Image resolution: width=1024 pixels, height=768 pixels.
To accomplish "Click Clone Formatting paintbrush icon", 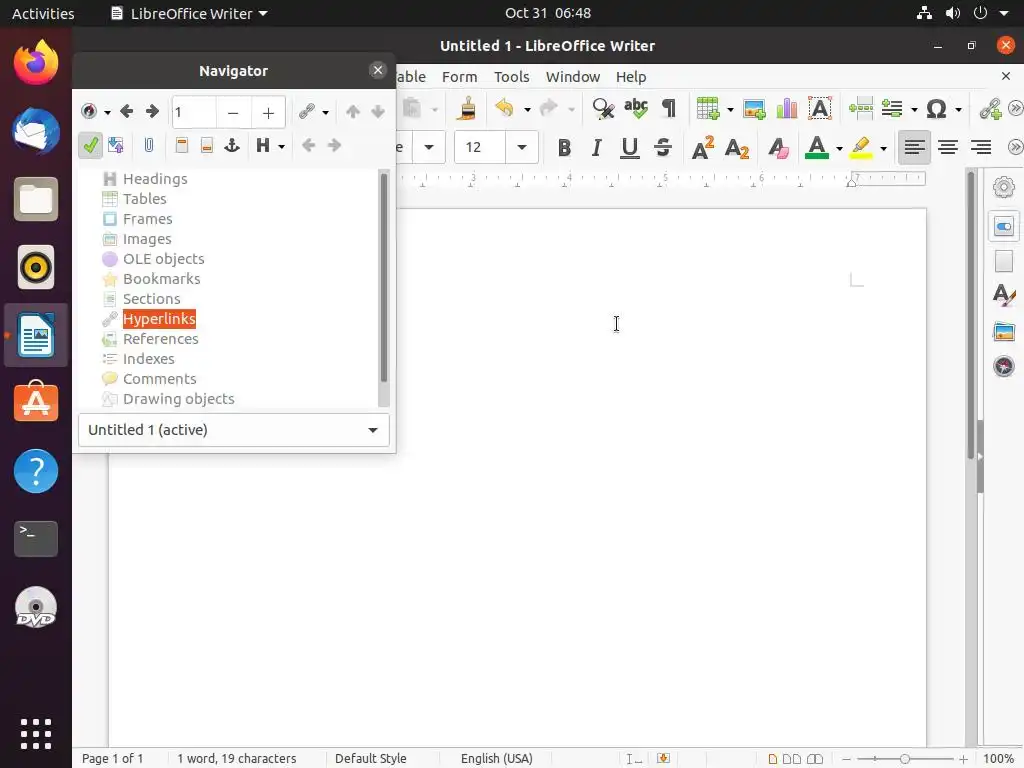I will click(466, 108).
